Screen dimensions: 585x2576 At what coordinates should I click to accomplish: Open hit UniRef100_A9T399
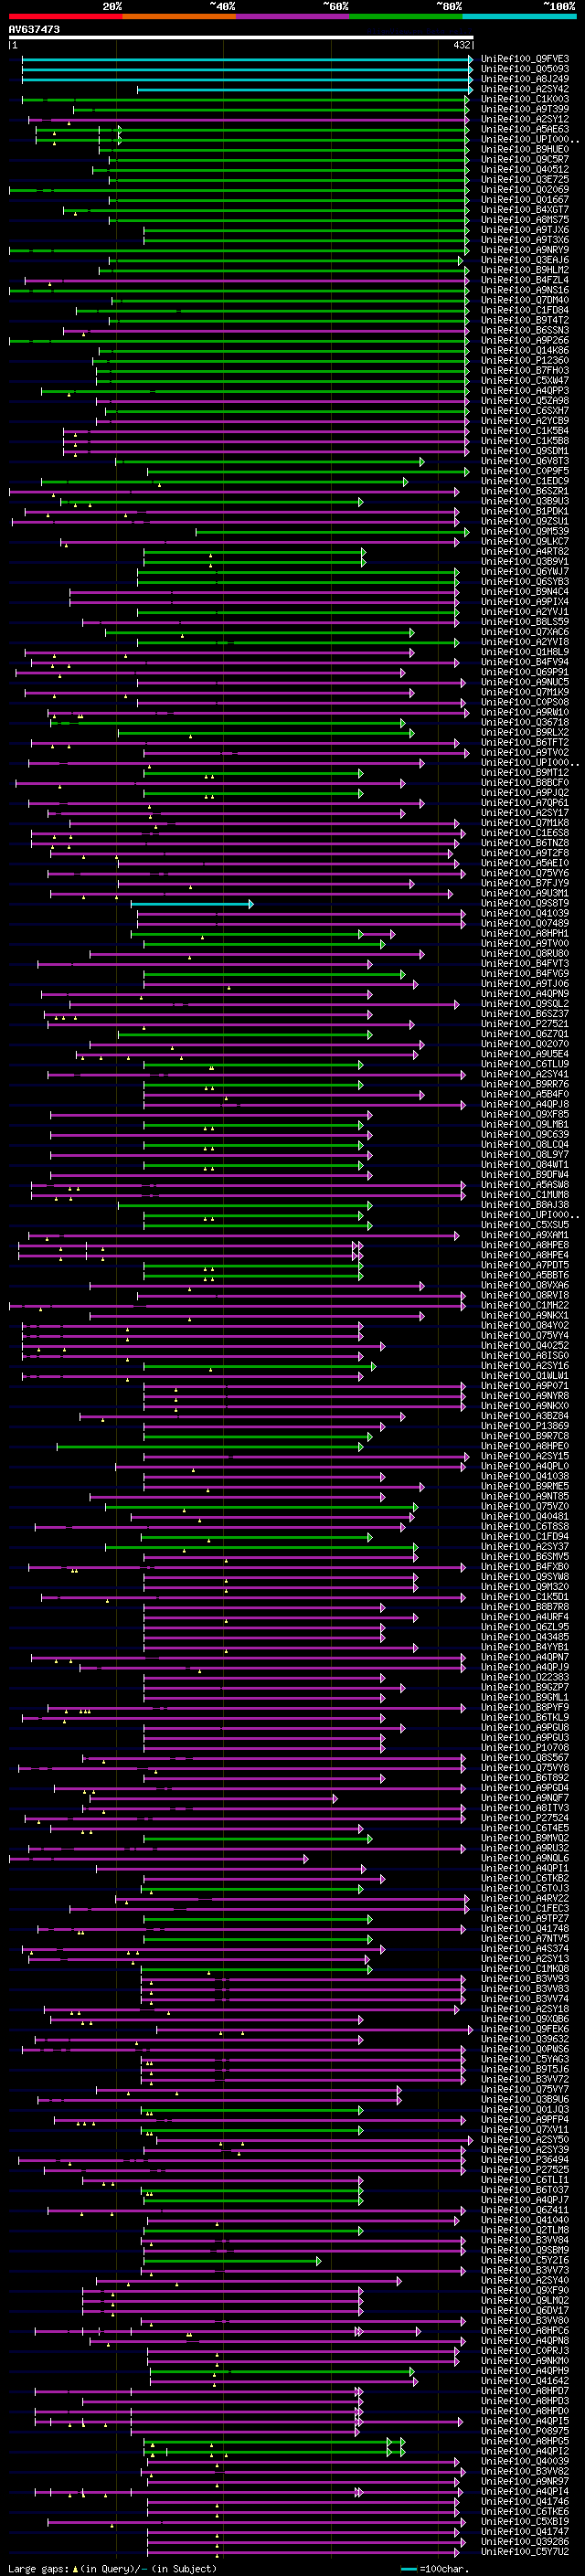[x=525, y=109]
